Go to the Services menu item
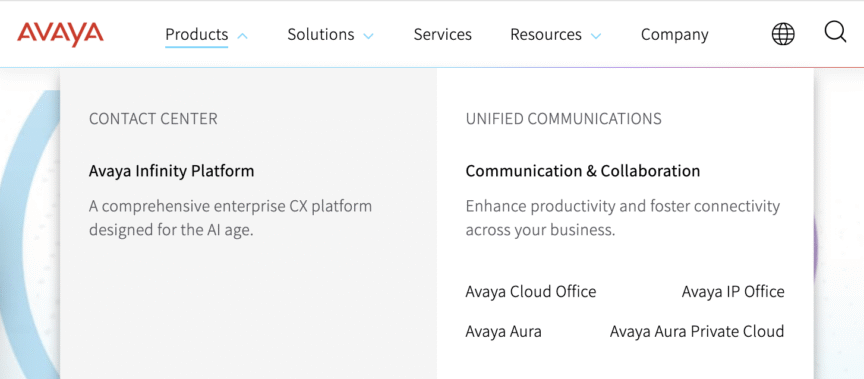 coord(442,35)
